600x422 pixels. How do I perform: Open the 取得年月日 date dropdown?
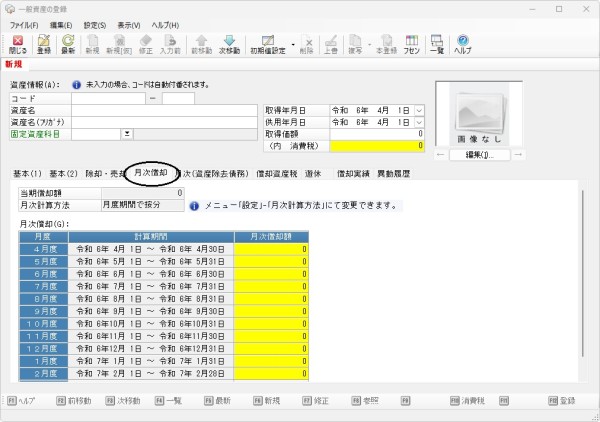[x=419, y=109]
